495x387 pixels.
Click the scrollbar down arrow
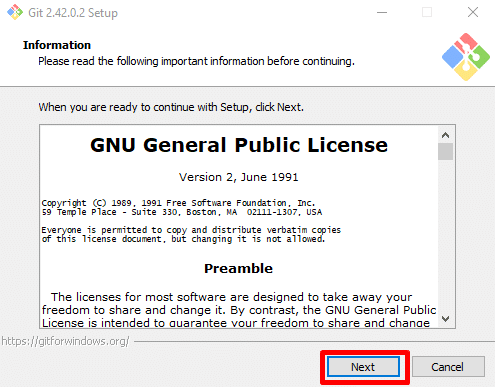445,319
